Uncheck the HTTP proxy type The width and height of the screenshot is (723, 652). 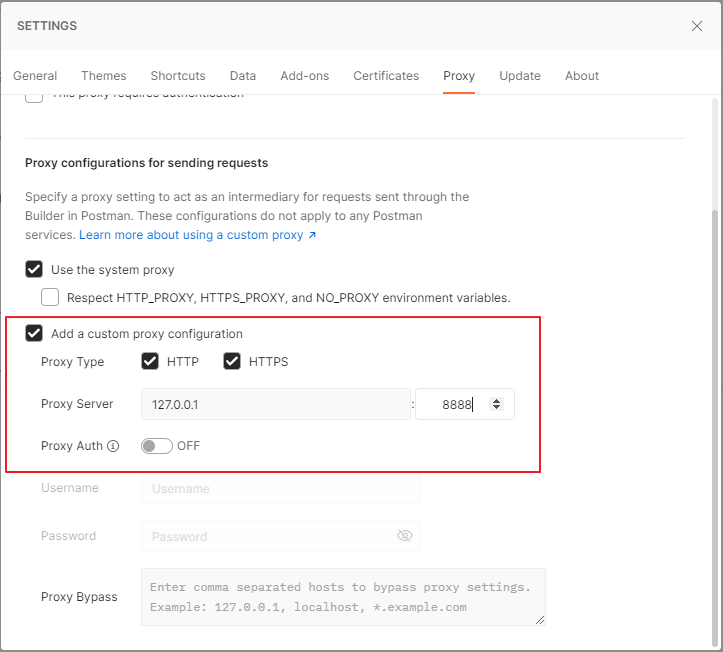pyautogui.click(x=150, y=362)
